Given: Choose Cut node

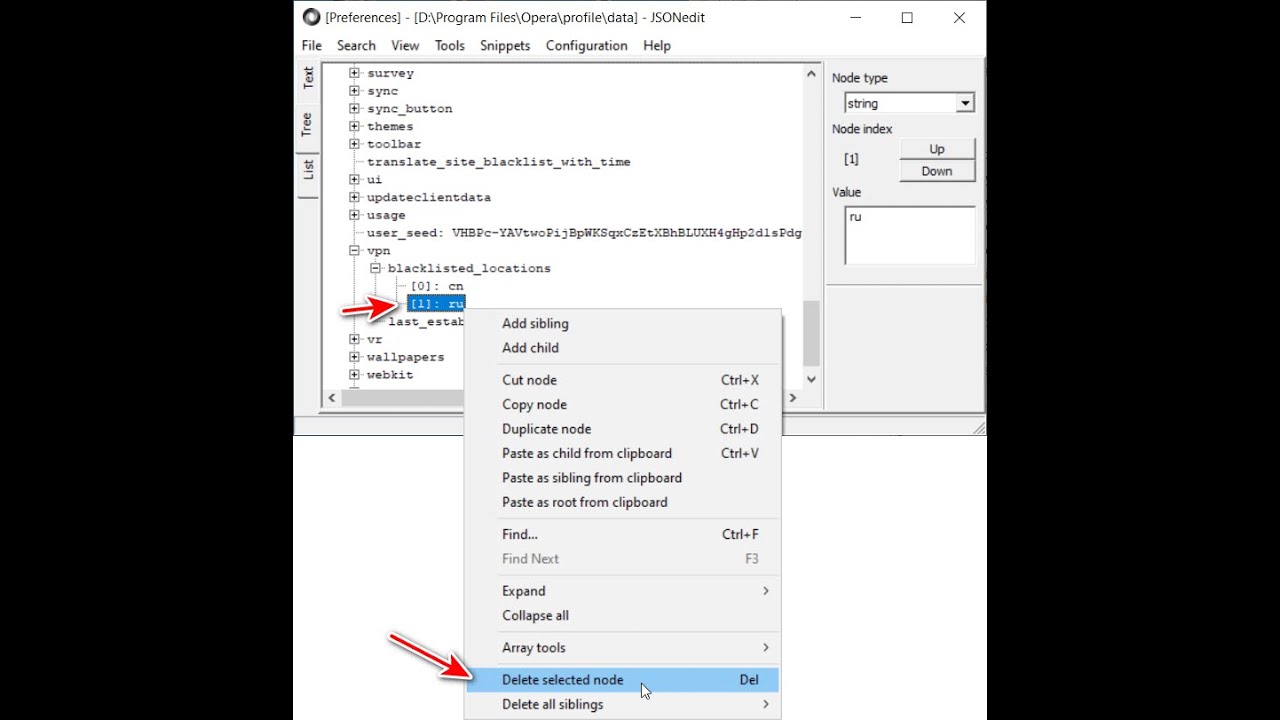Looking at the screenshot, I should [622, 380].
